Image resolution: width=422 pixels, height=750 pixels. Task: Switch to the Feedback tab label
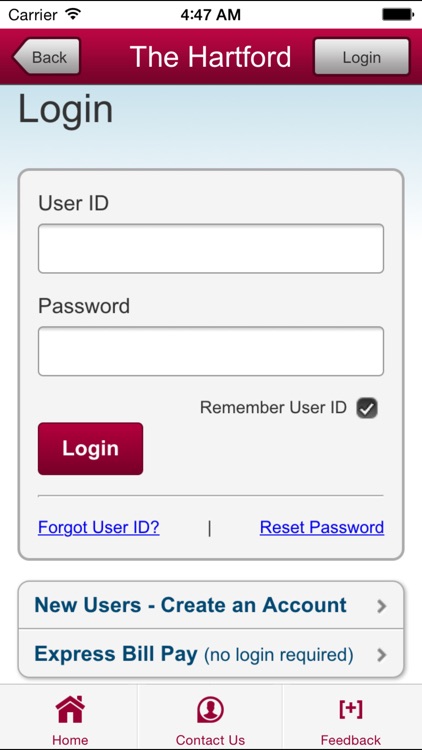point(351,739)
